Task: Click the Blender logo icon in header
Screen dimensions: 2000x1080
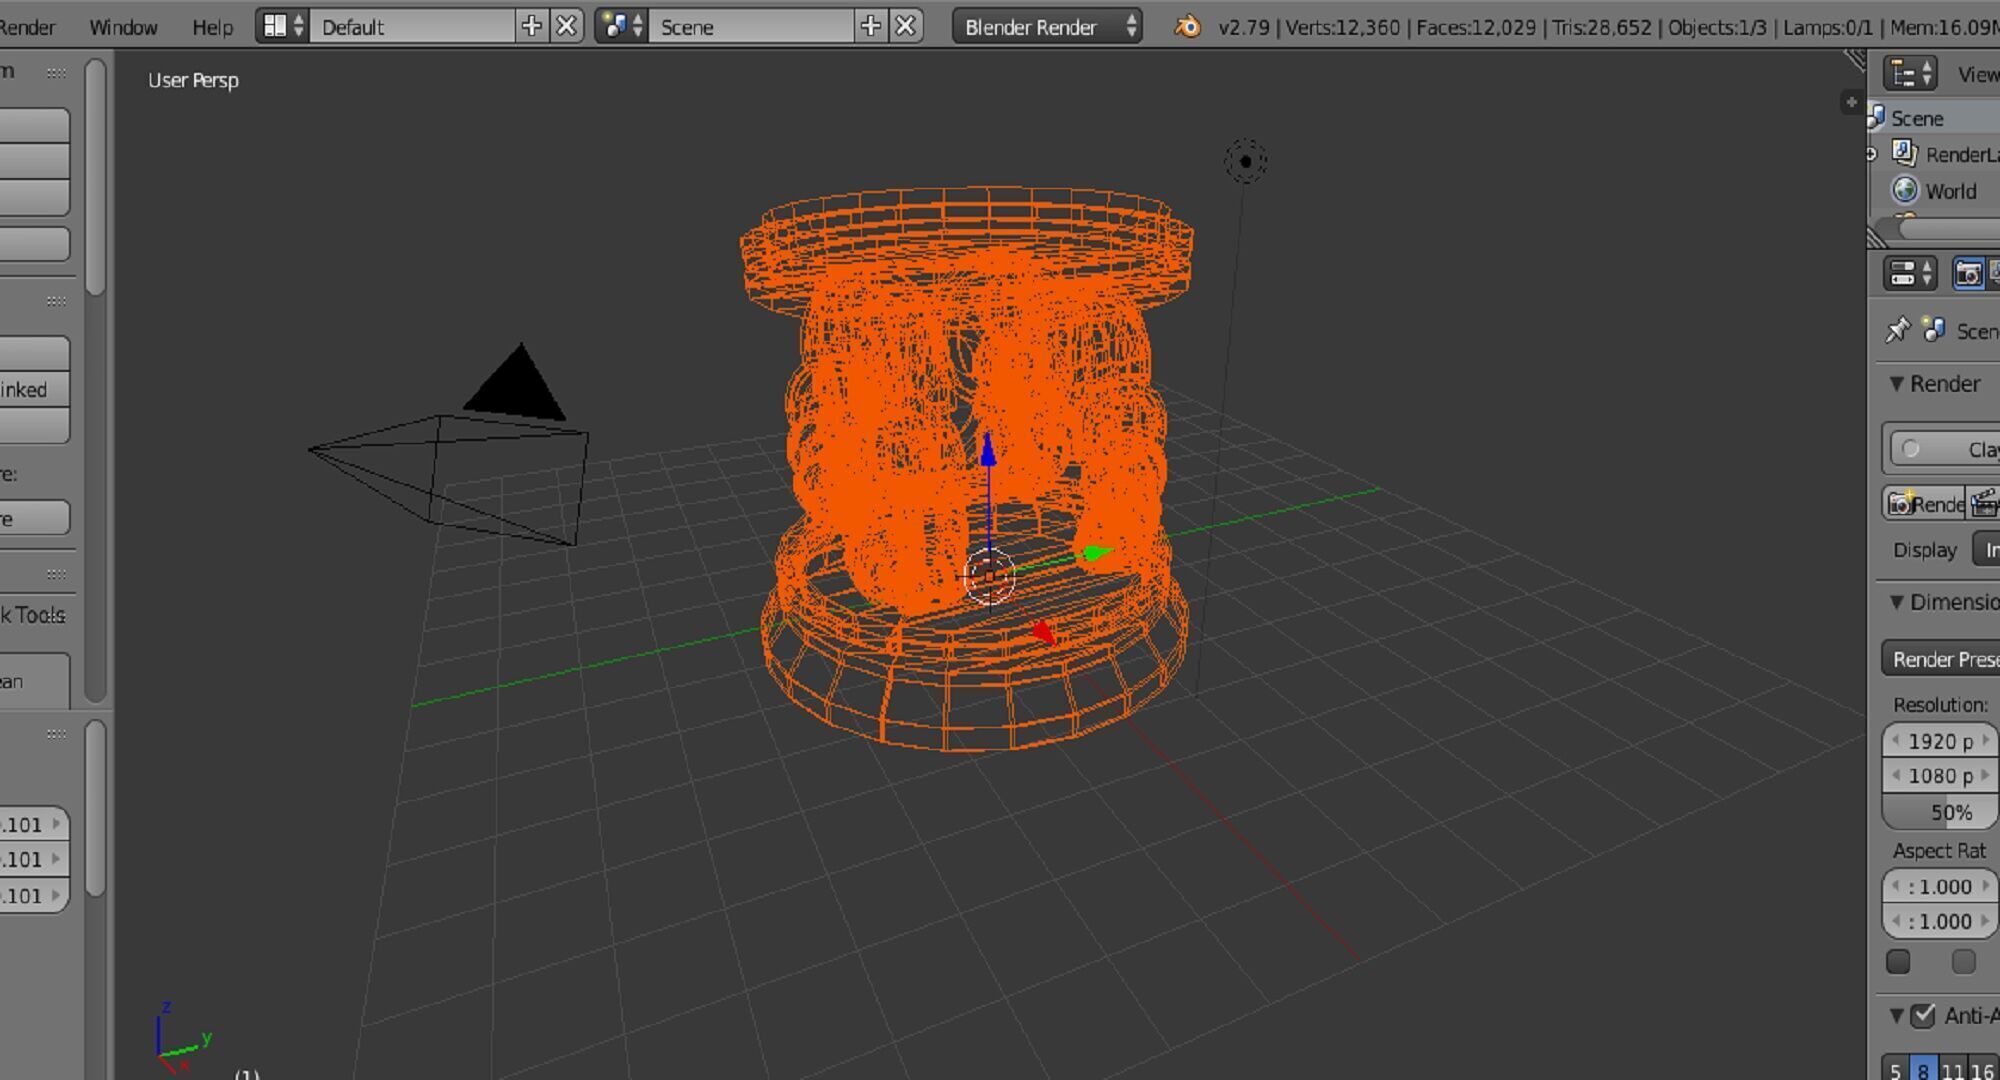Action: click(x=1187, y=26)
